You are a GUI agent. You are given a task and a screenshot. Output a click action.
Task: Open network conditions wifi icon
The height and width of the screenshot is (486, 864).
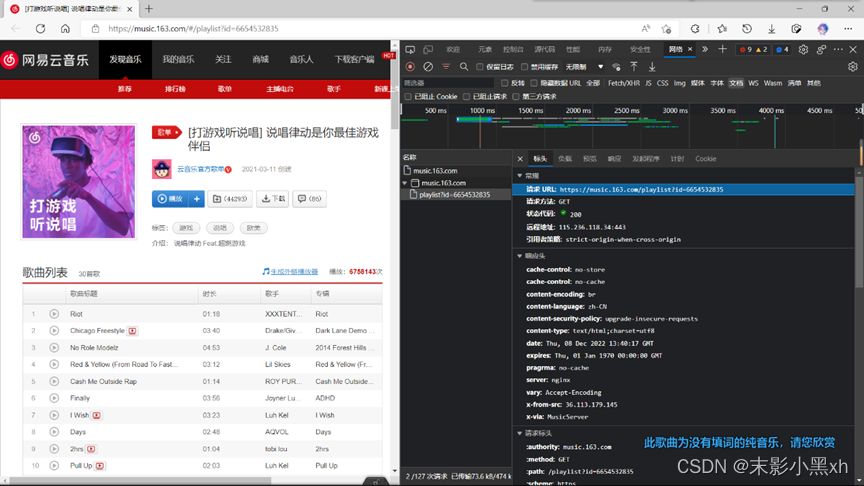[616, 67]
